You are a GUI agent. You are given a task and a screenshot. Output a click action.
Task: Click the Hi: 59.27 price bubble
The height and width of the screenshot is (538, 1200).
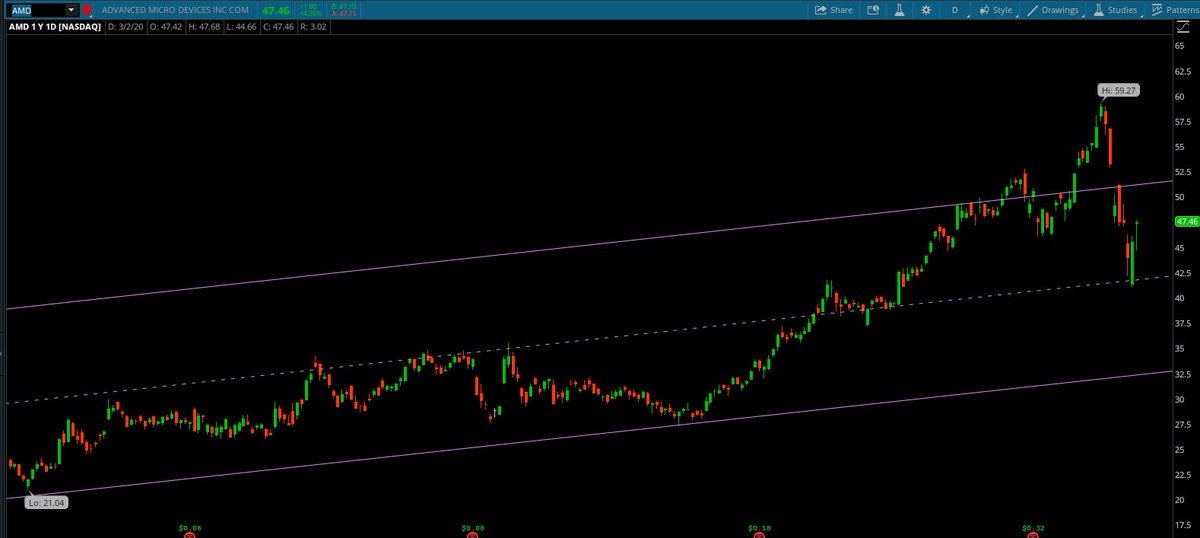1119,91
